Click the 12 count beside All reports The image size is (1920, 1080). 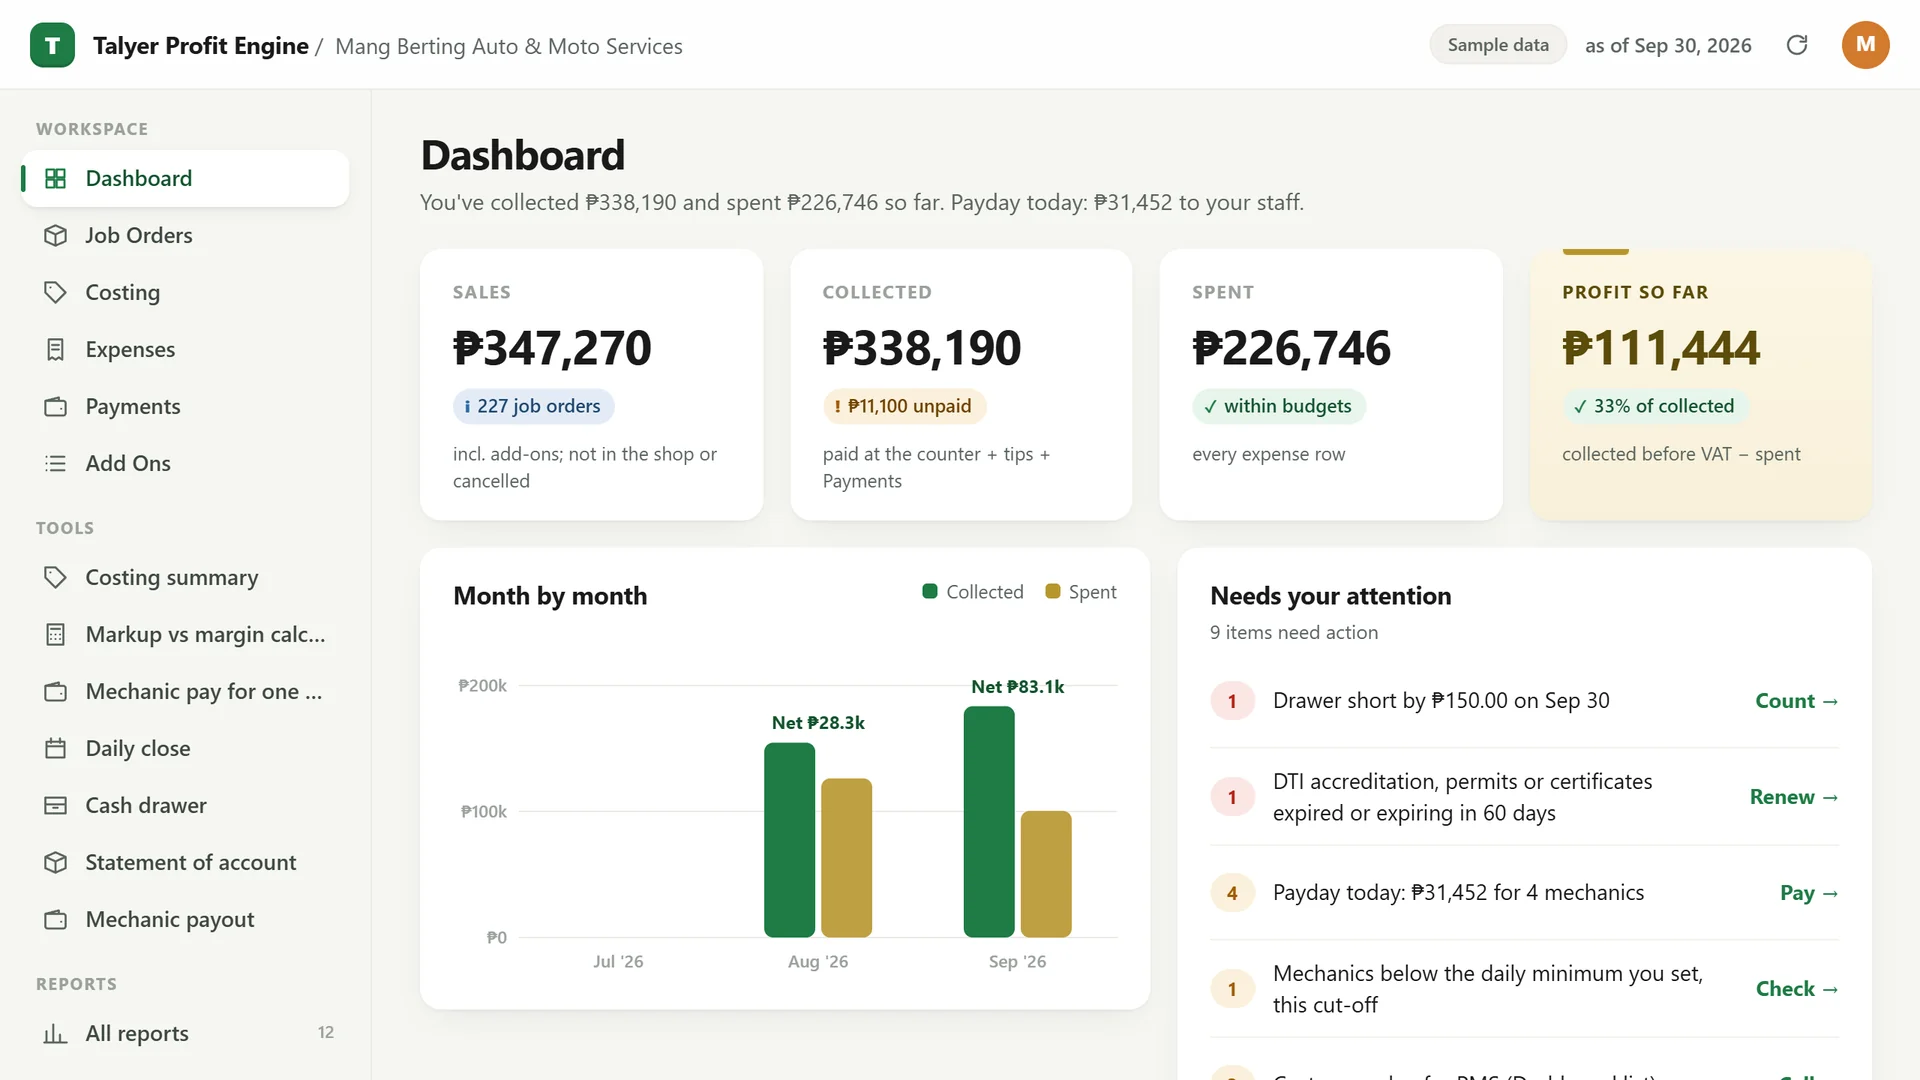(x=326, y=1033)
